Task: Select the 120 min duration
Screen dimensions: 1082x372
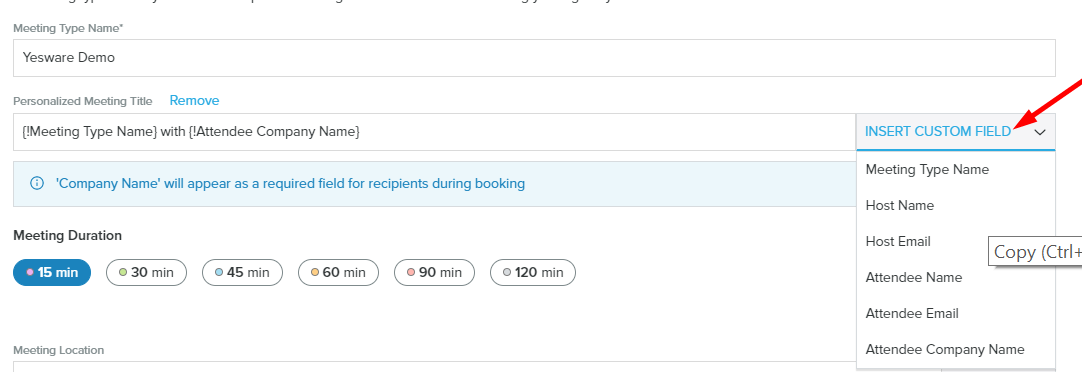Action: click(533, 273)
